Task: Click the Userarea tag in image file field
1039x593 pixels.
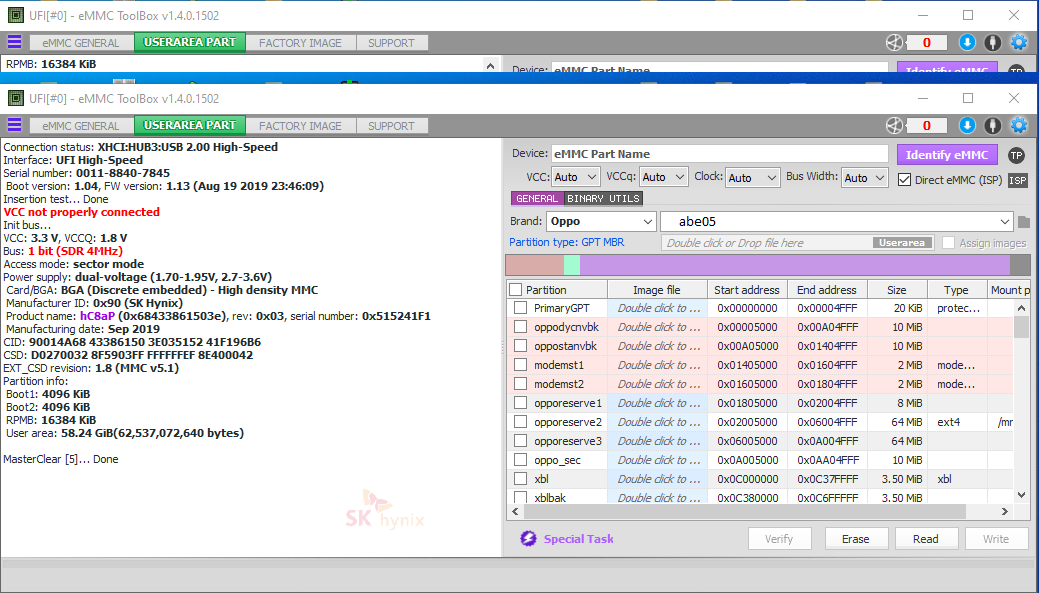Action: [x=903, y=243]
